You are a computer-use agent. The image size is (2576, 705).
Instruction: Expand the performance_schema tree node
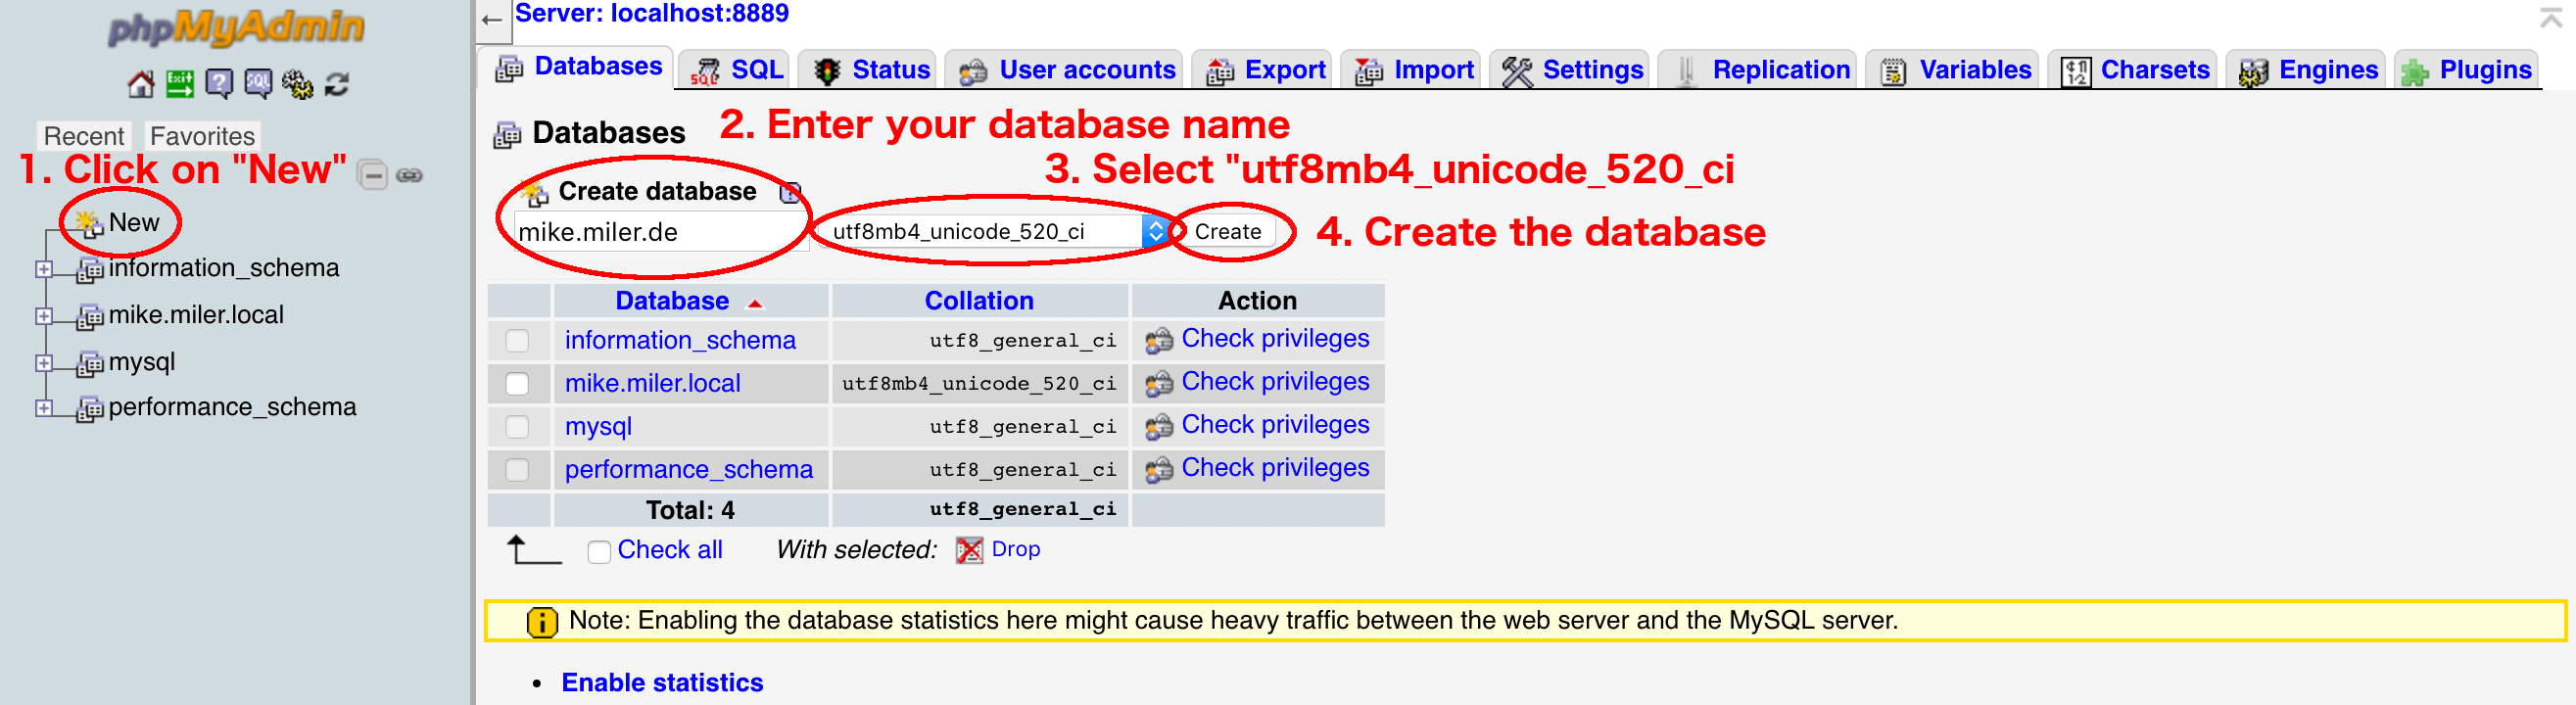43,408
